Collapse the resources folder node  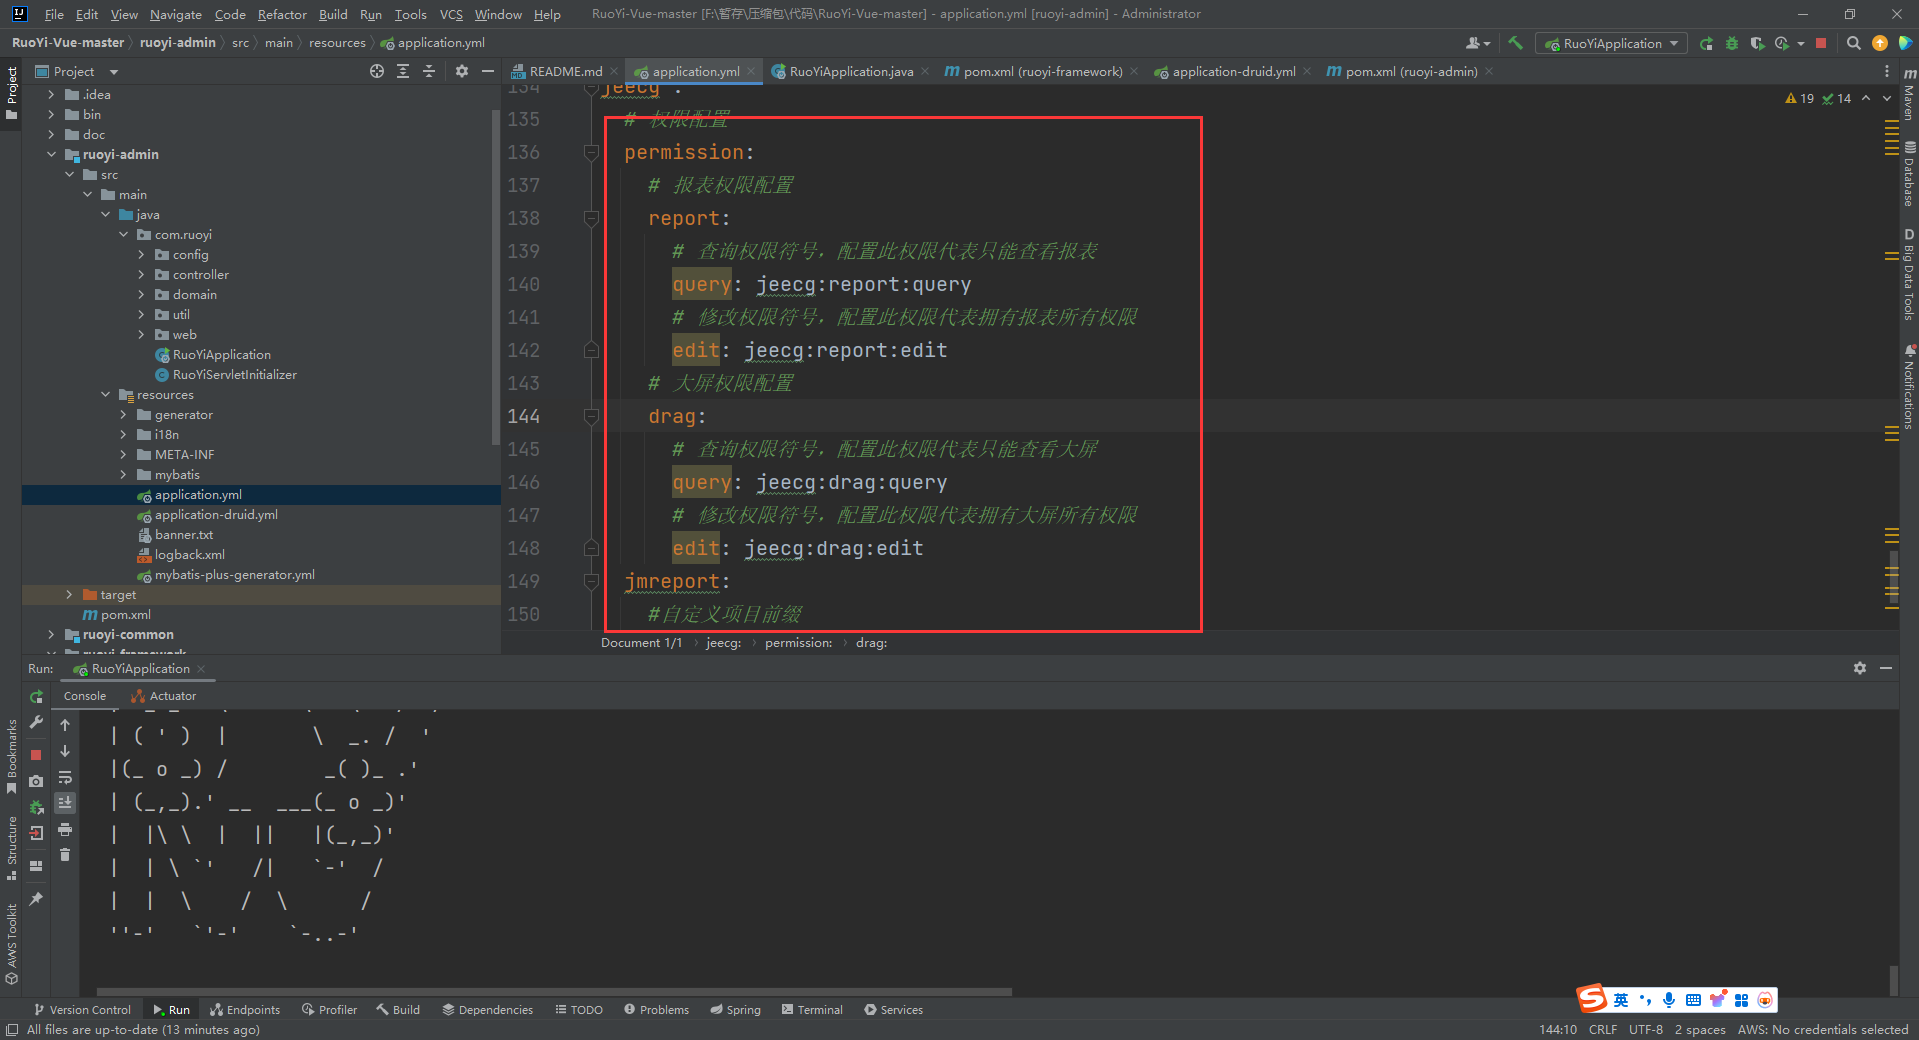coord(105,394)
